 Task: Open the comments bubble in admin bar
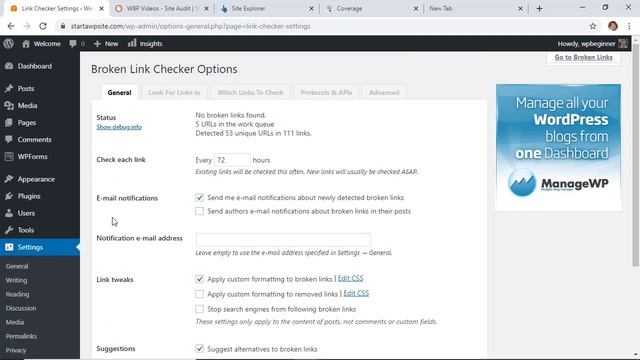click(77, 44)
